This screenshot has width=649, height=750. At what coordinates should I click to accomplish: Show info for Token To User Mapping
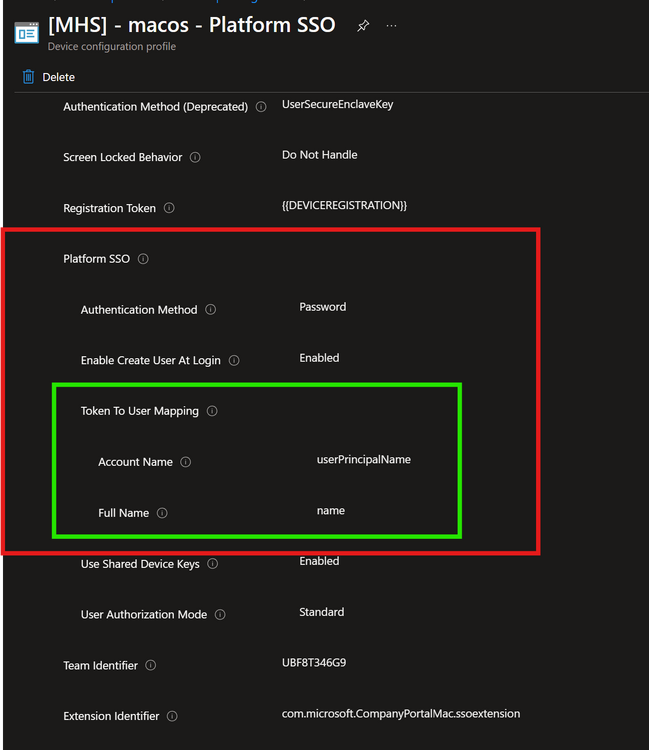[x=212, y=411]
